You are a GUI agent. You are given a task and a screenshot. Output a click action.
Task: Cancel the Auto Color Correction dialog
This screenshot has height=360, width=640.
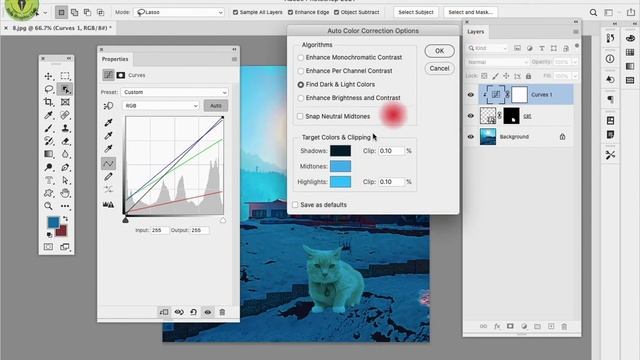pyautogui.click(x=440, y=69)
